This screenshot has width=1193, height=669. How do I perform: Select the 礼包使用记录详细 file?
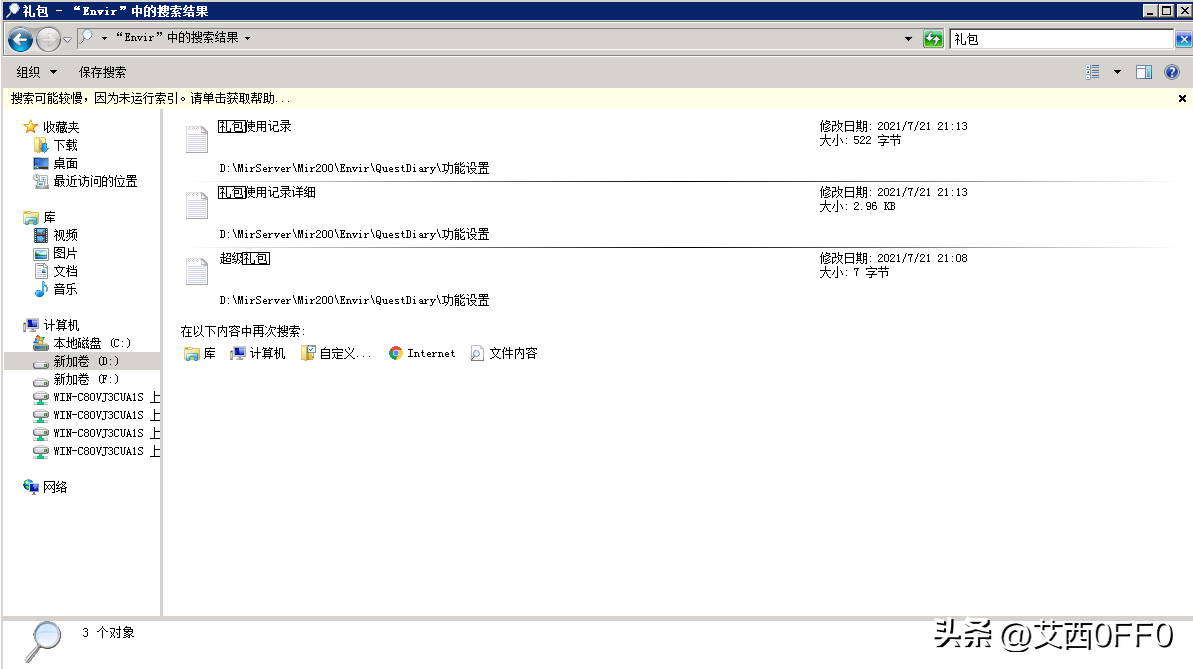267,192
